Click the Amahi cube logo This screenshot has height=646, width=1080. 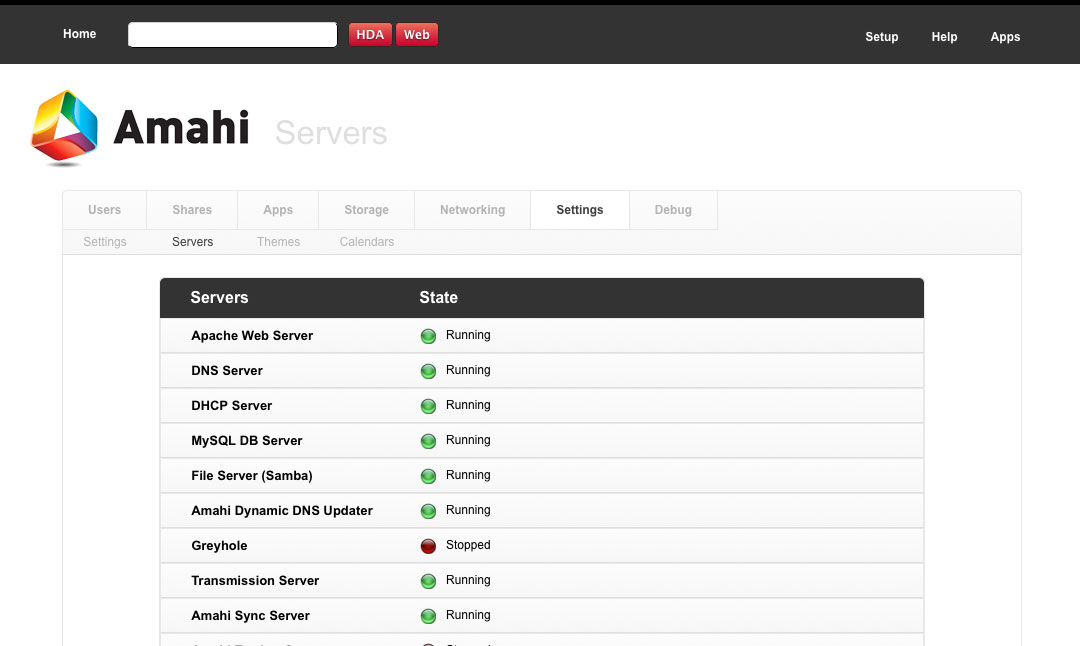click(x=64, y=127)
